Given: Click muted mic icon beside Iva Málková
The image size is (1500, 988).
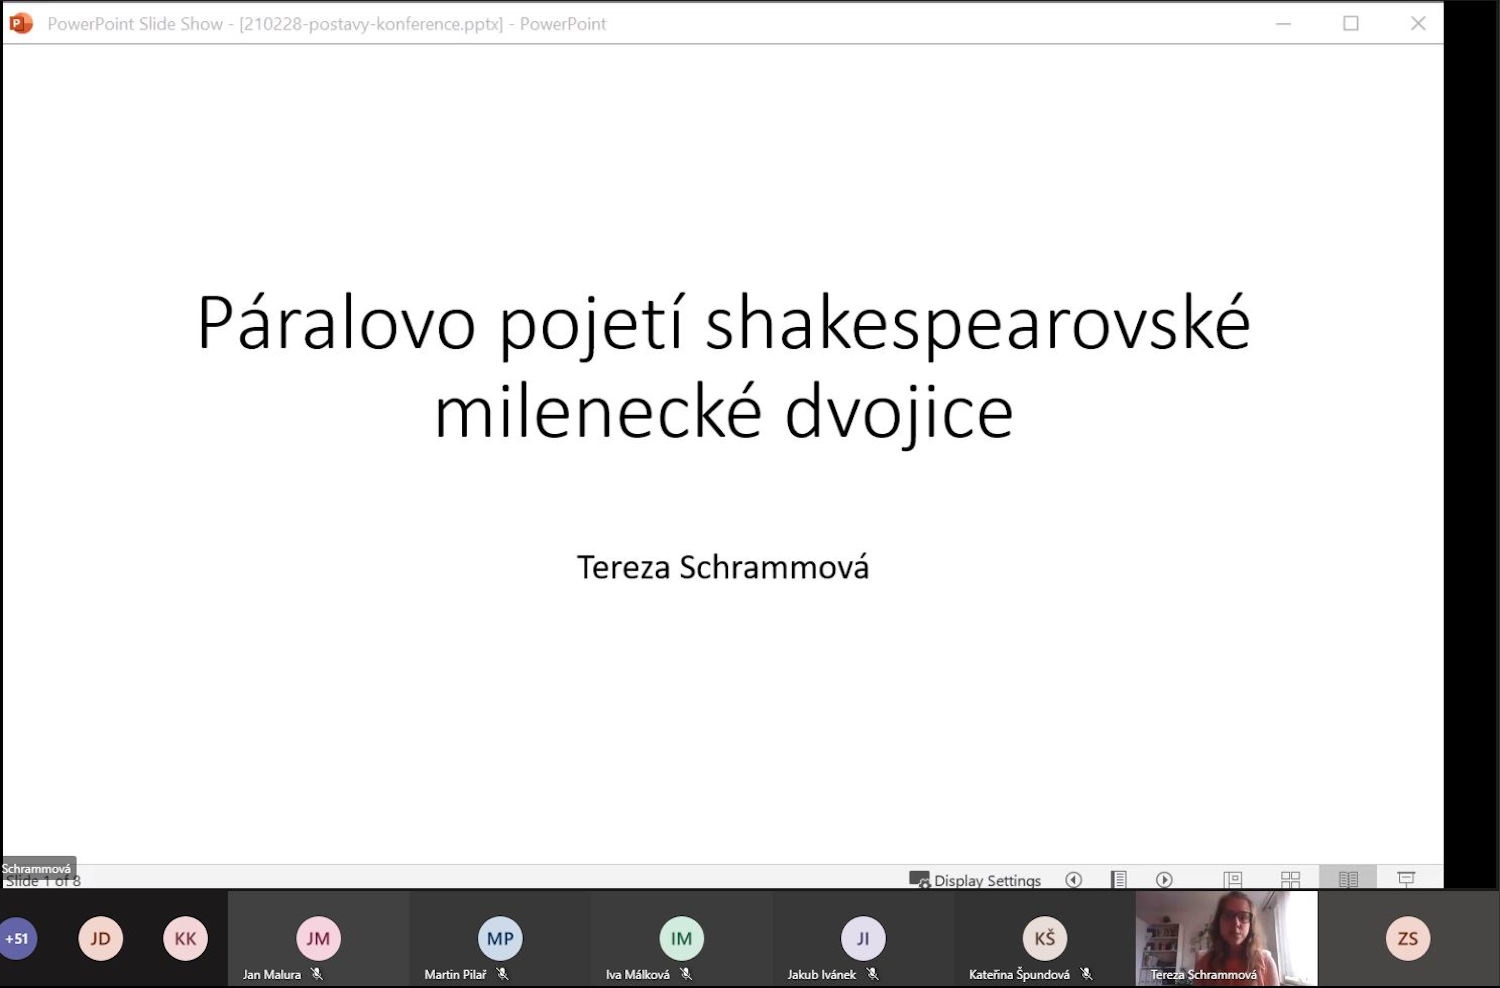Looking at the screenshot, I should (x=686, y=974).
